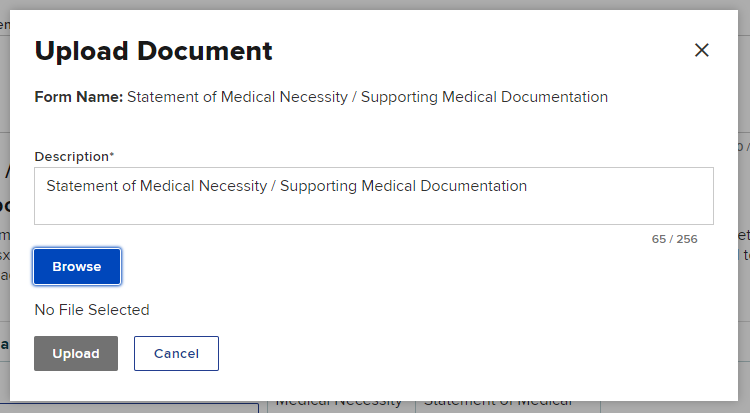Viewport: 750px width, 413px height.
Task: Click the empty second line of Description
Action: click(x=373, y=208)
